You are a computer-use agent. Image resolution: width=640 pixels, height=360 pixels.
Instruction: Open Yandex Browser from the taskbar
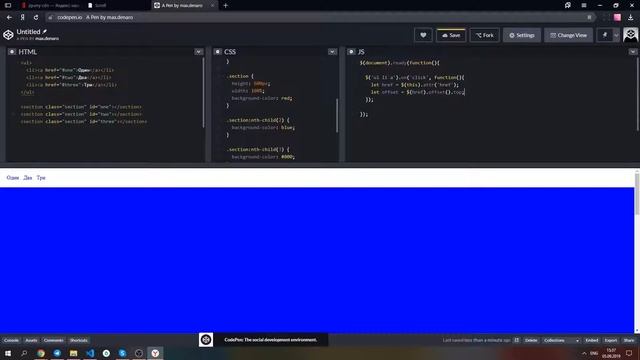coord(155,353)
